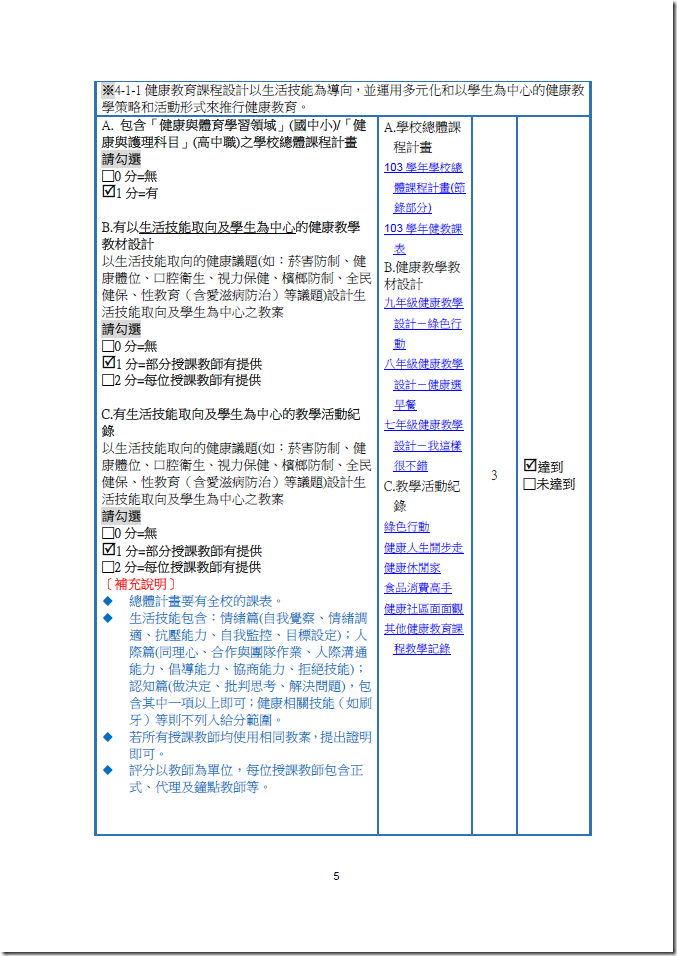Tick section C '2 分=每位授課教師有提供' checkbox

tap(108, 568)
